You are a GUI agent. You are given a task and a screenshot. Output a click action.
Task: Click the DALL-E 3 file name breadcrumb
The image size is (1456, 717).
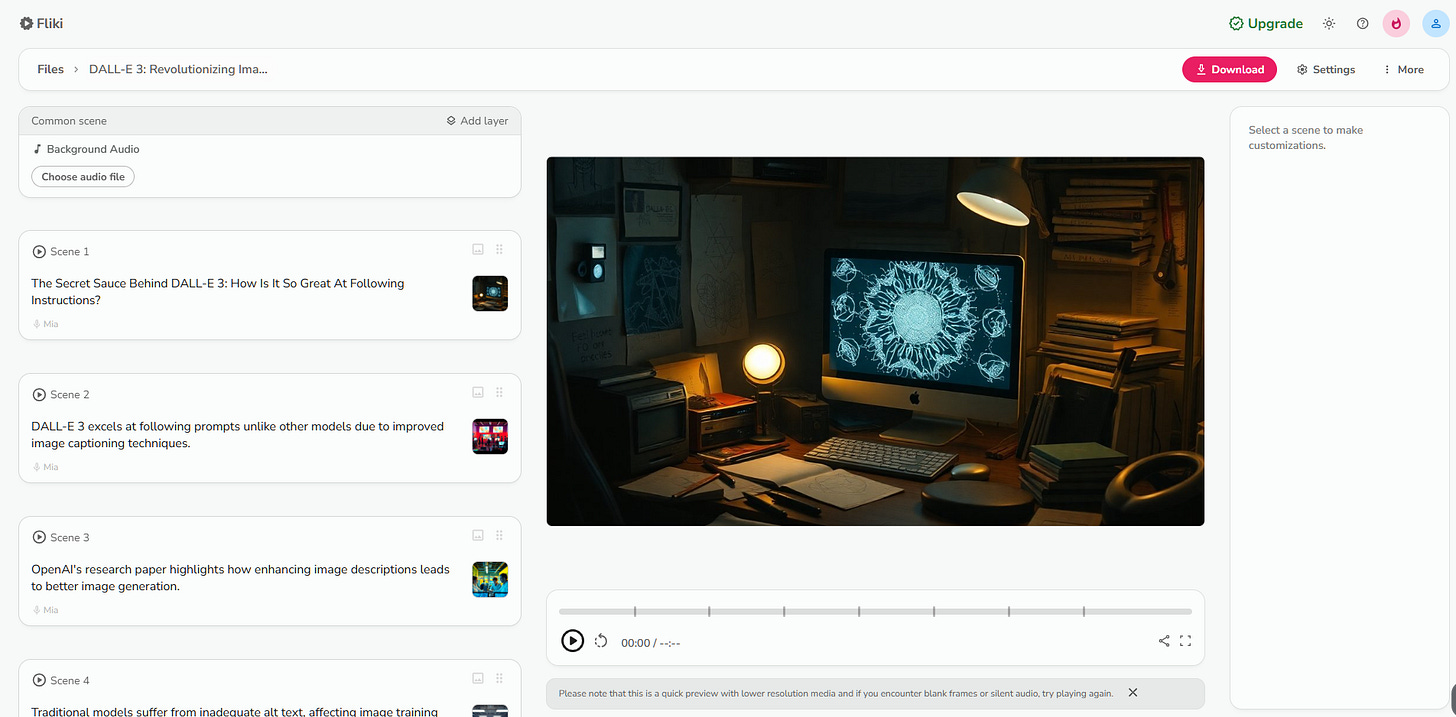178,69
